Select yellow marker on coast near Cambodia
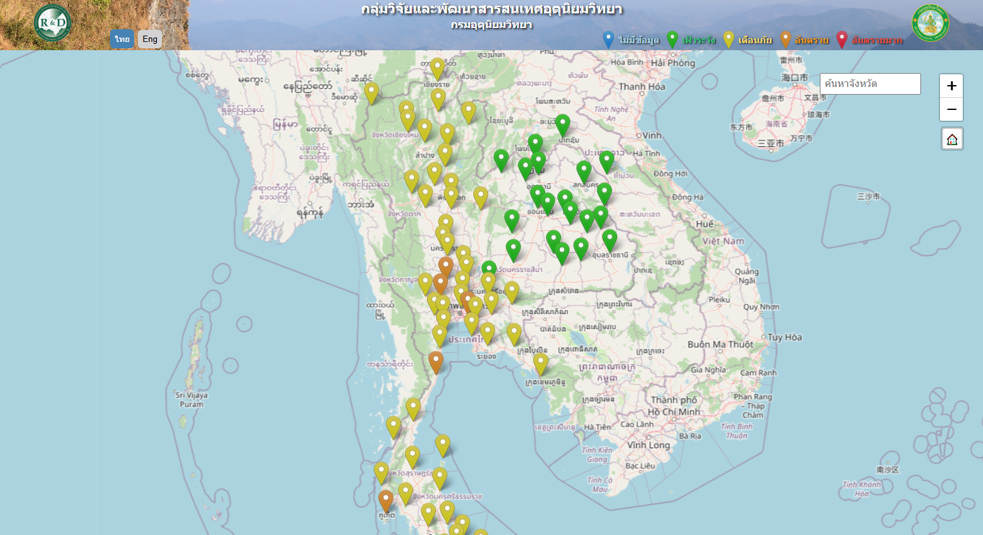 tap(541, 363)
